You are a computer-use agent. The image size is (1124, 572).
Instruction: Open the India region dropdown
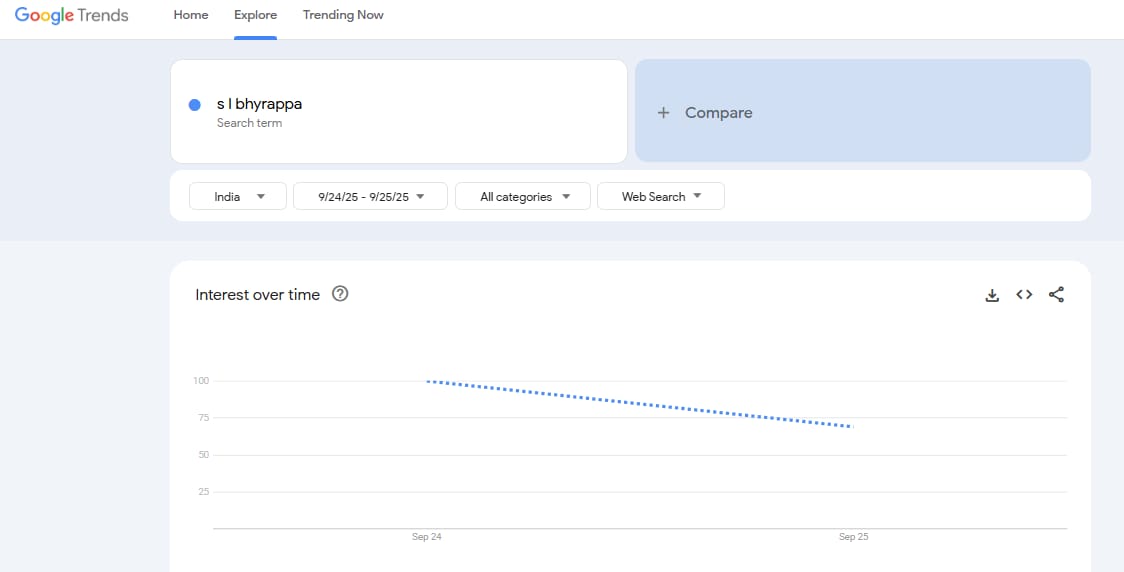point(238,196)
